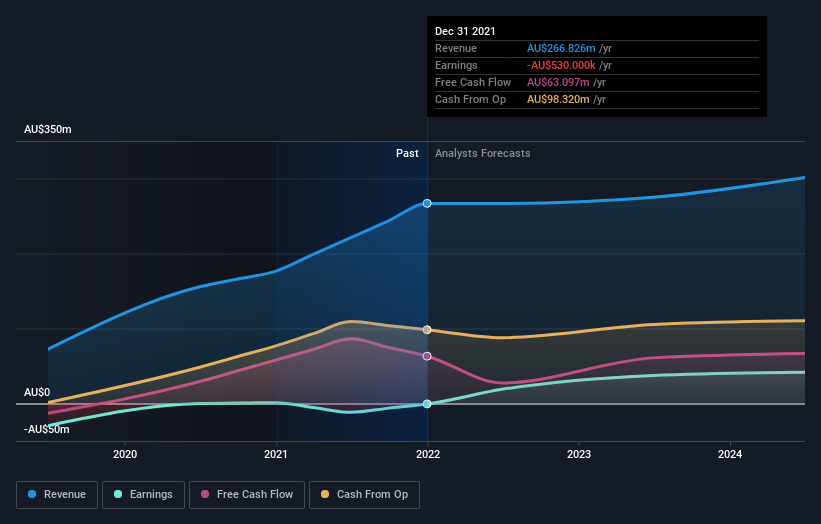Click the AU$266.826m revenue value
The image size is (821, 524).
(561, 48)
